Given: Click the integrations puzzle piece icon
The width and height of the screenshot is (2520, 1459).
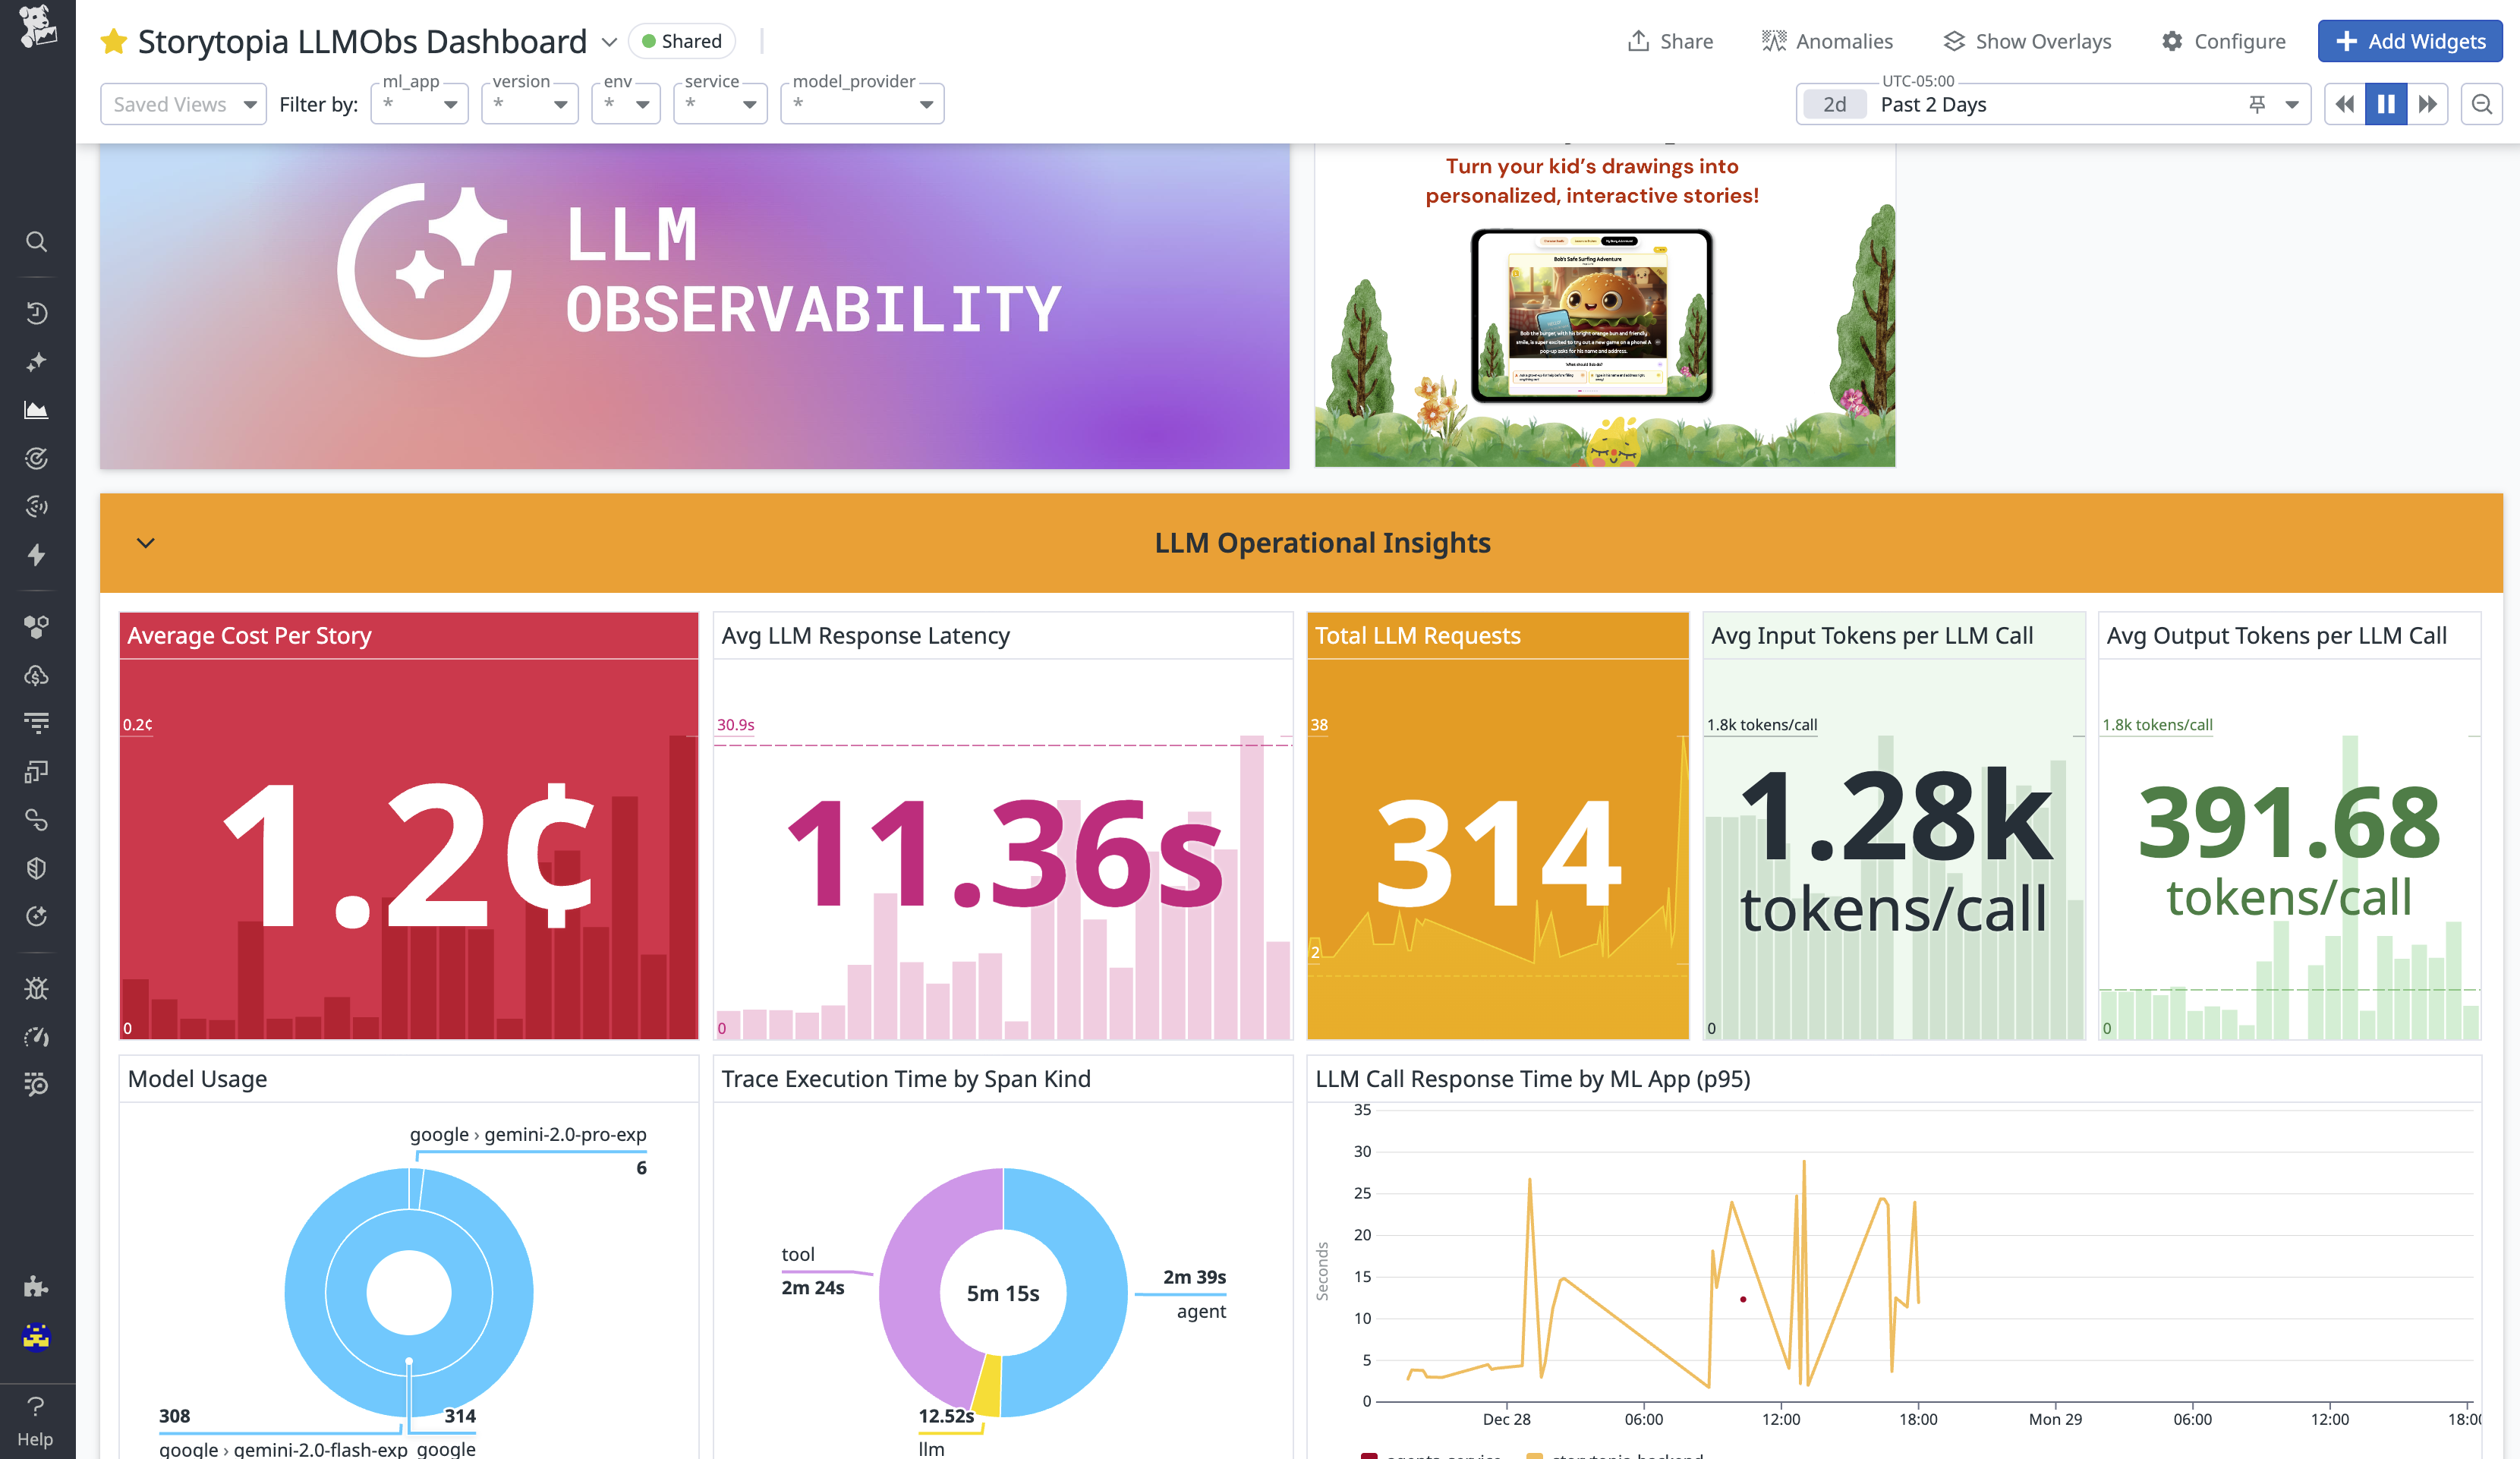Looking at the screenshot, I should (36, 1286).
